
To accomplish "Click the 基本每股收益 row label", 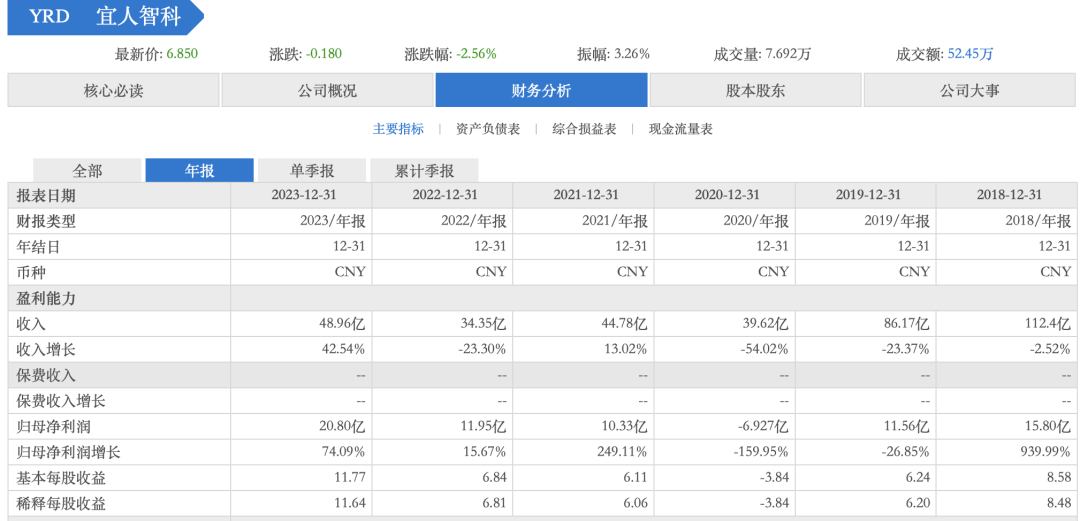I will tap(61, 478).
